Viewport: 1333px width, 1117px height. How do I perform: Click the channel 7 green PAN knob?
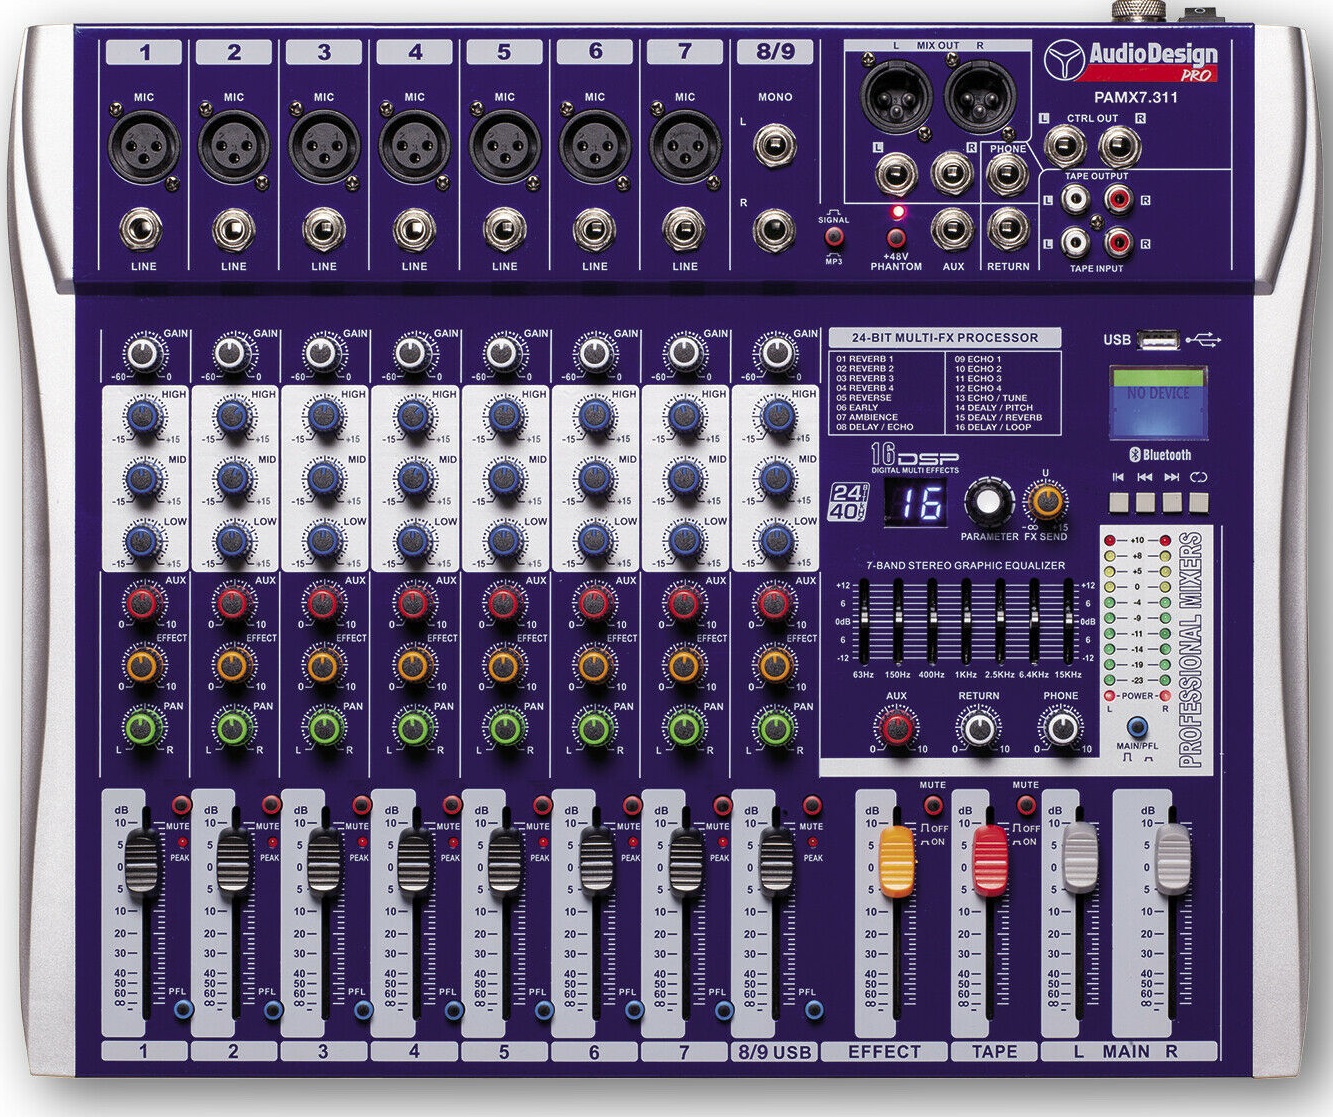tap(683, 727)
